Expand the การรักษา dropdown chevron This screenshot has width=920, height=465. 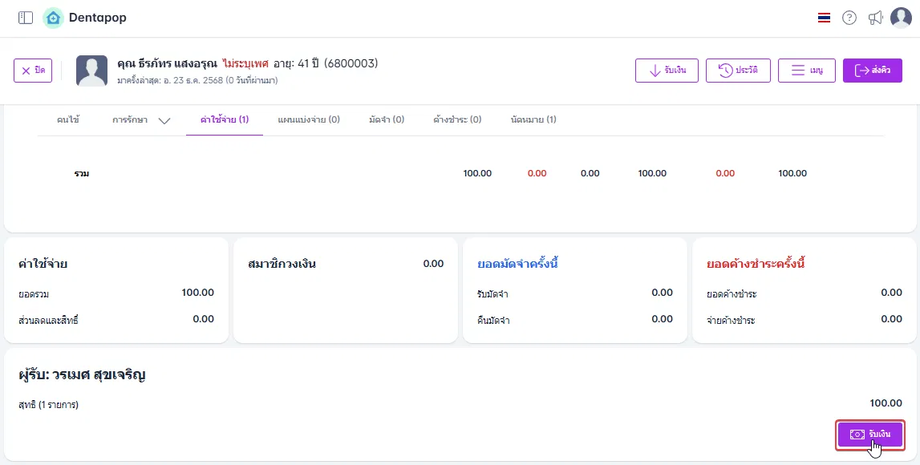point(164,121)
